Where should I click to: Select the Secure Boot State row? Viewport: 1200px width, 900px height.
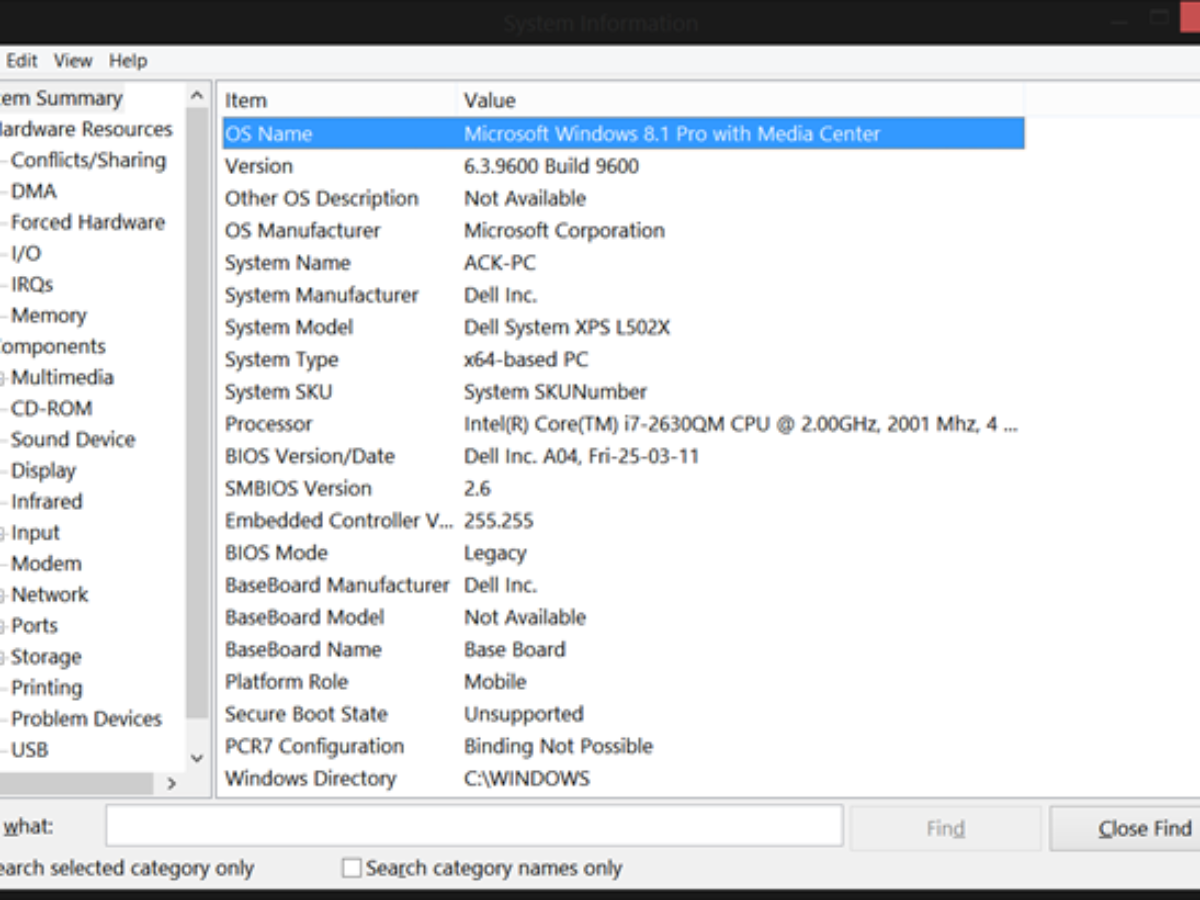623,714
